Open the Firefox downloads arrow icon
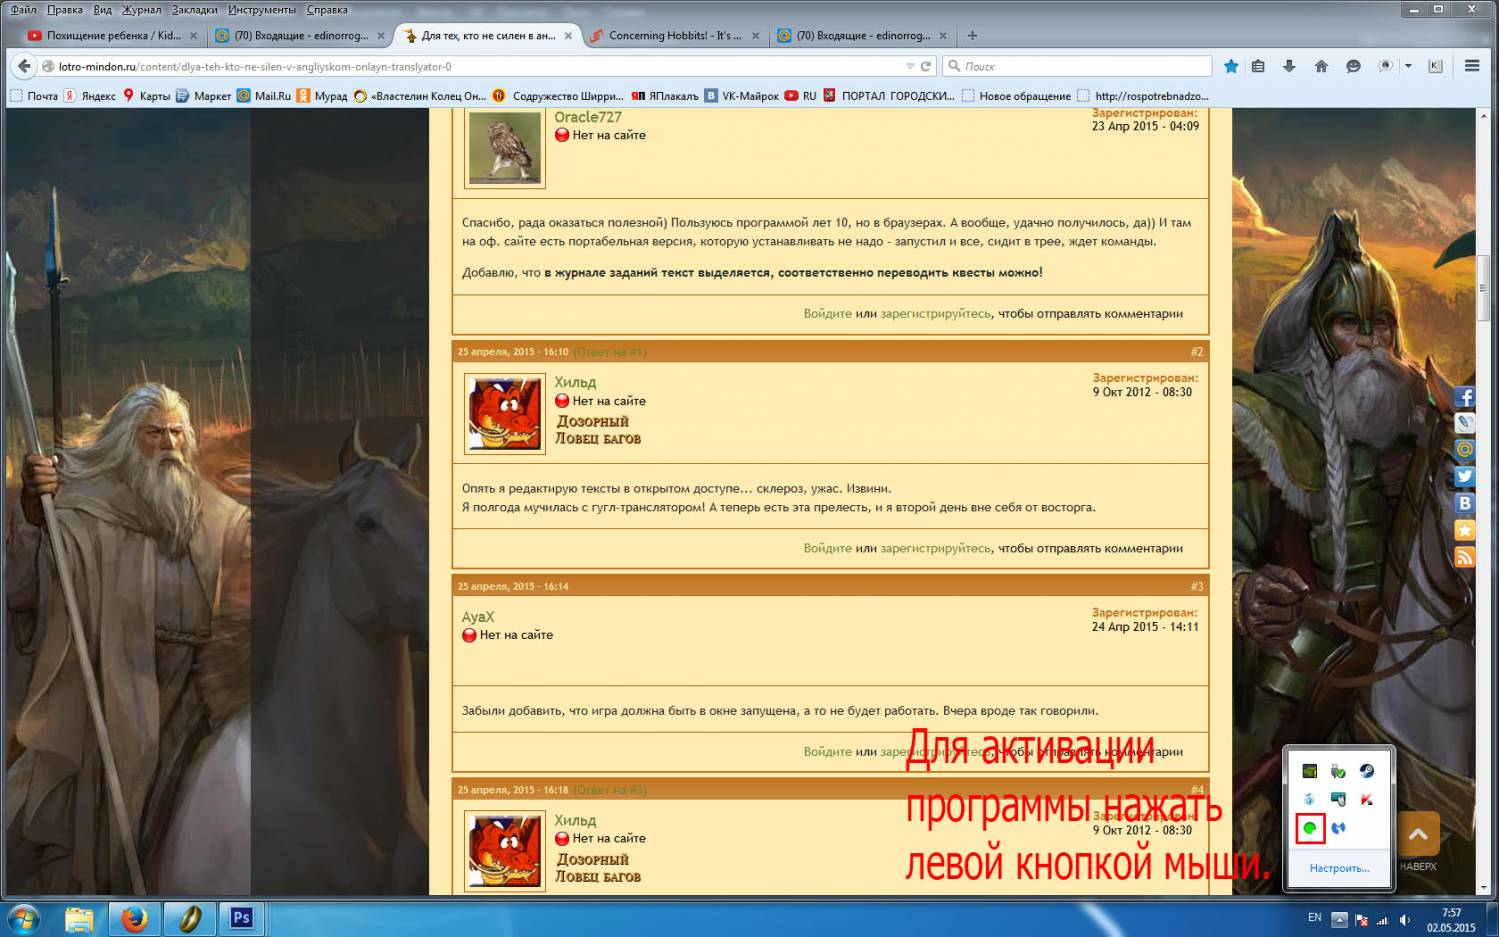Screen dimensions: 1499x937 point(1289,66)
